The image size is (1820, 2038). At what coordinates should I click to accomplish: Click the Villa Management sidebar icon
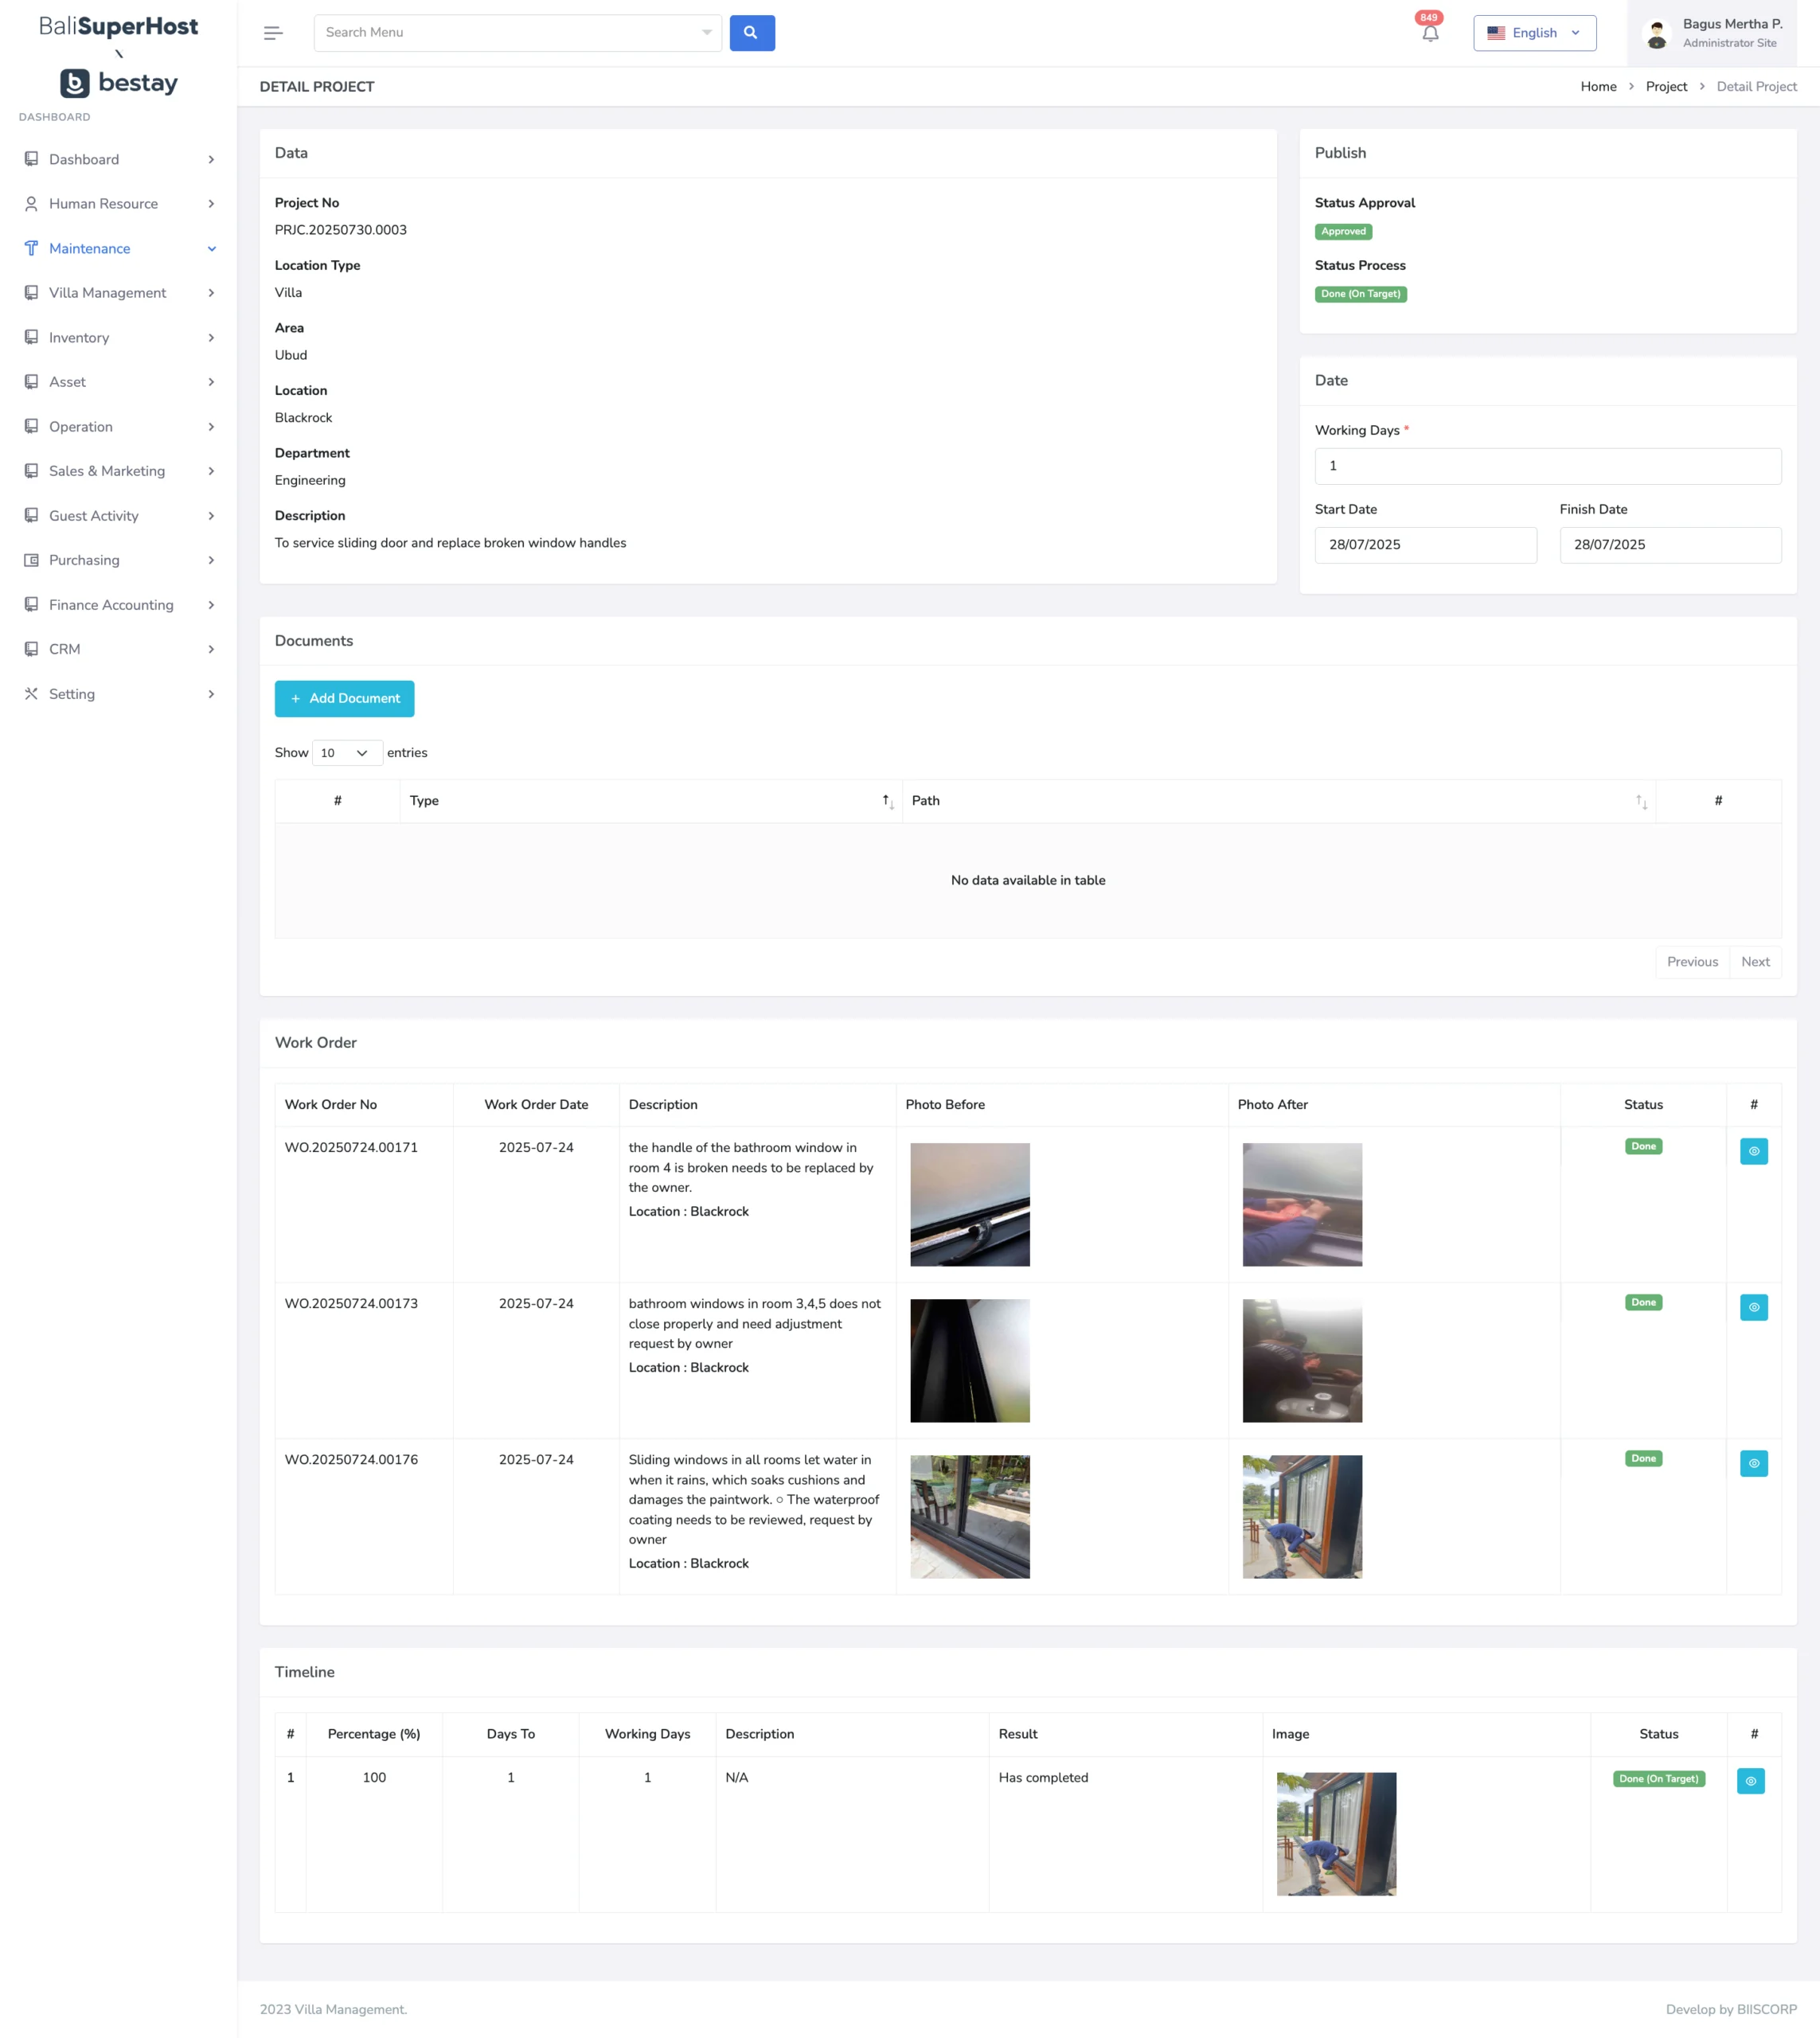tap(31, 293)
